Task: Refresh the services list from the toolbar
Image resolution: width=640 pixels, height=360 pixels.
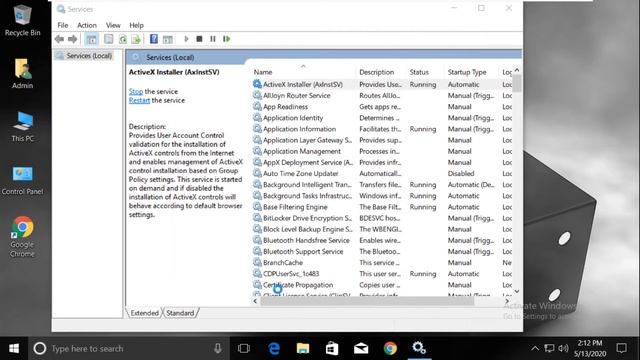Action: [122, 39]
